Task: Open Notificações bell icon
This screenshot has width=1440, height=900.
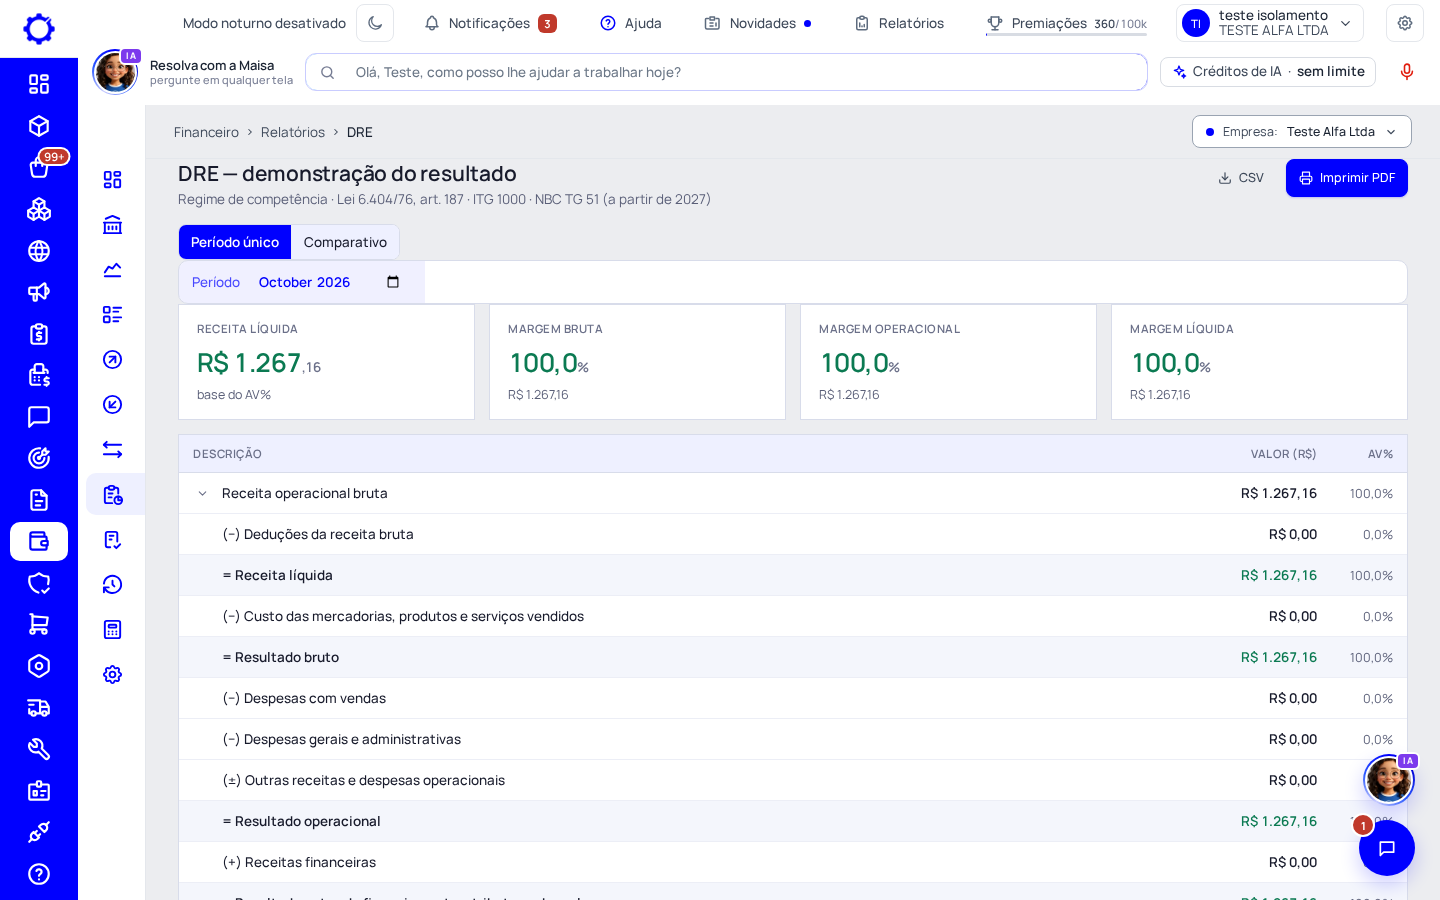Action: tap(432, 23)
